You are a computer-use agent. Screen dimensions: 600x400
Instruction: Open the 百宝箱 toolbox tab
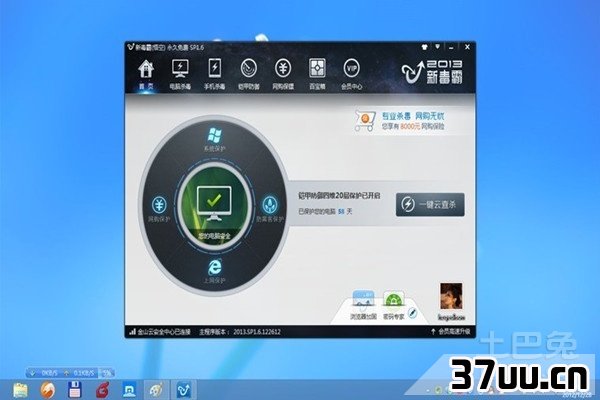coord(317,75)
